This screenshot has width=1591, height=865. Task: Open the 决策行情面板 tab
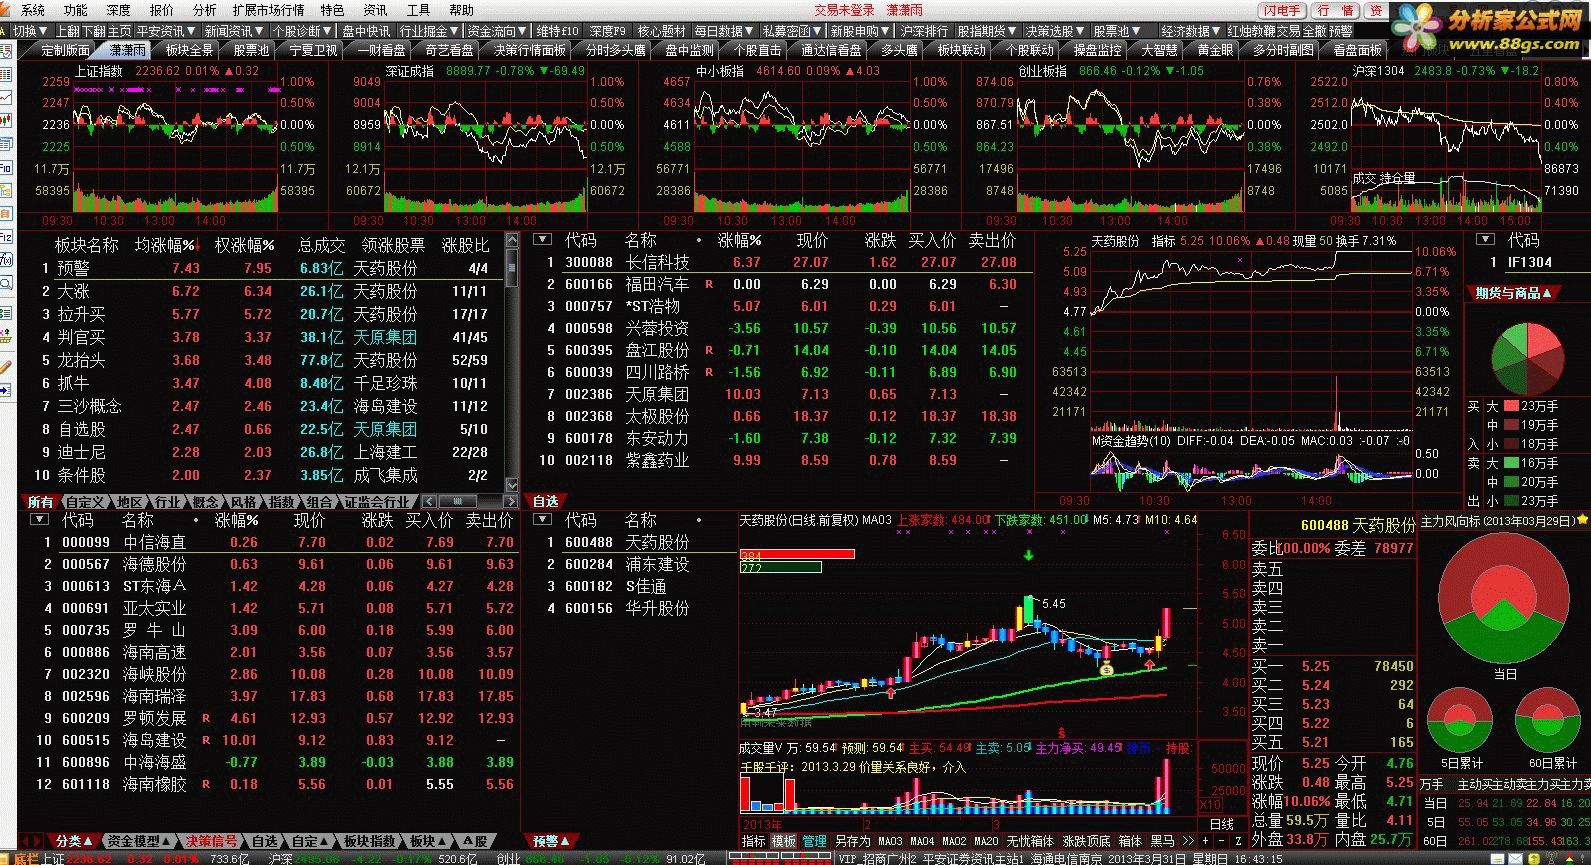[x=530, y=50]
